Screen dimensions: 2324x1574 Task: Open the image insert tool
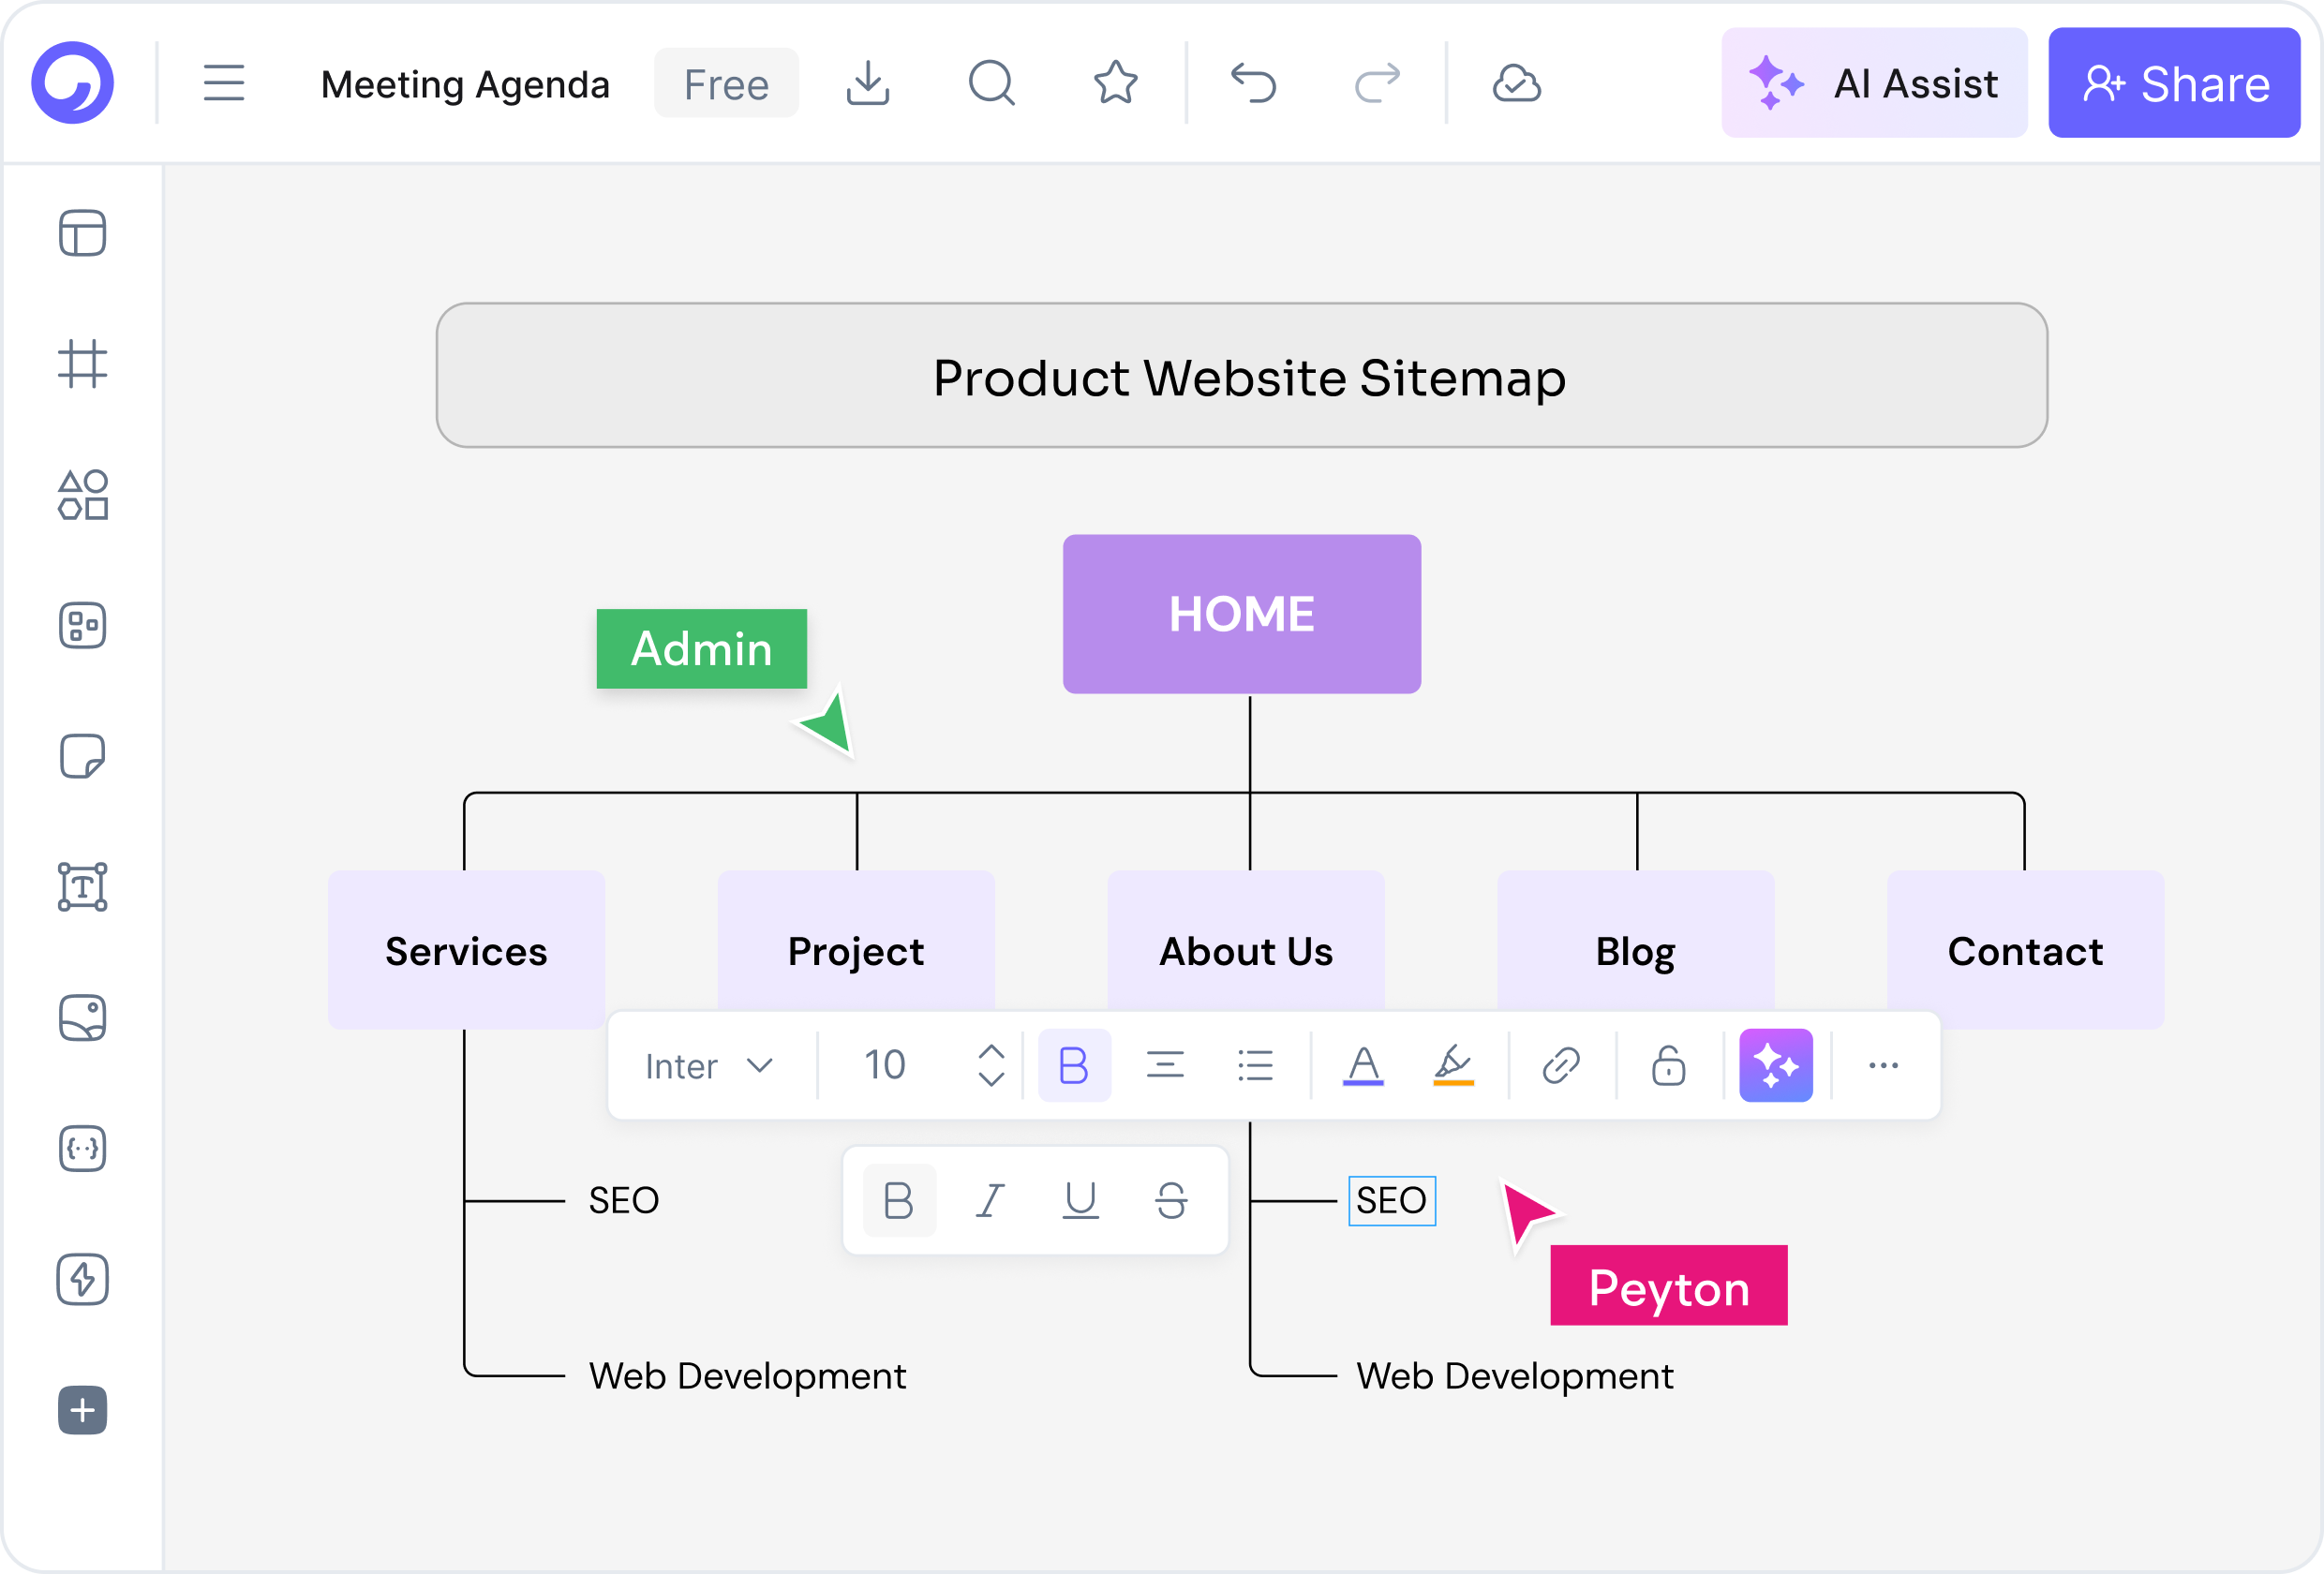pos(82,1018)
